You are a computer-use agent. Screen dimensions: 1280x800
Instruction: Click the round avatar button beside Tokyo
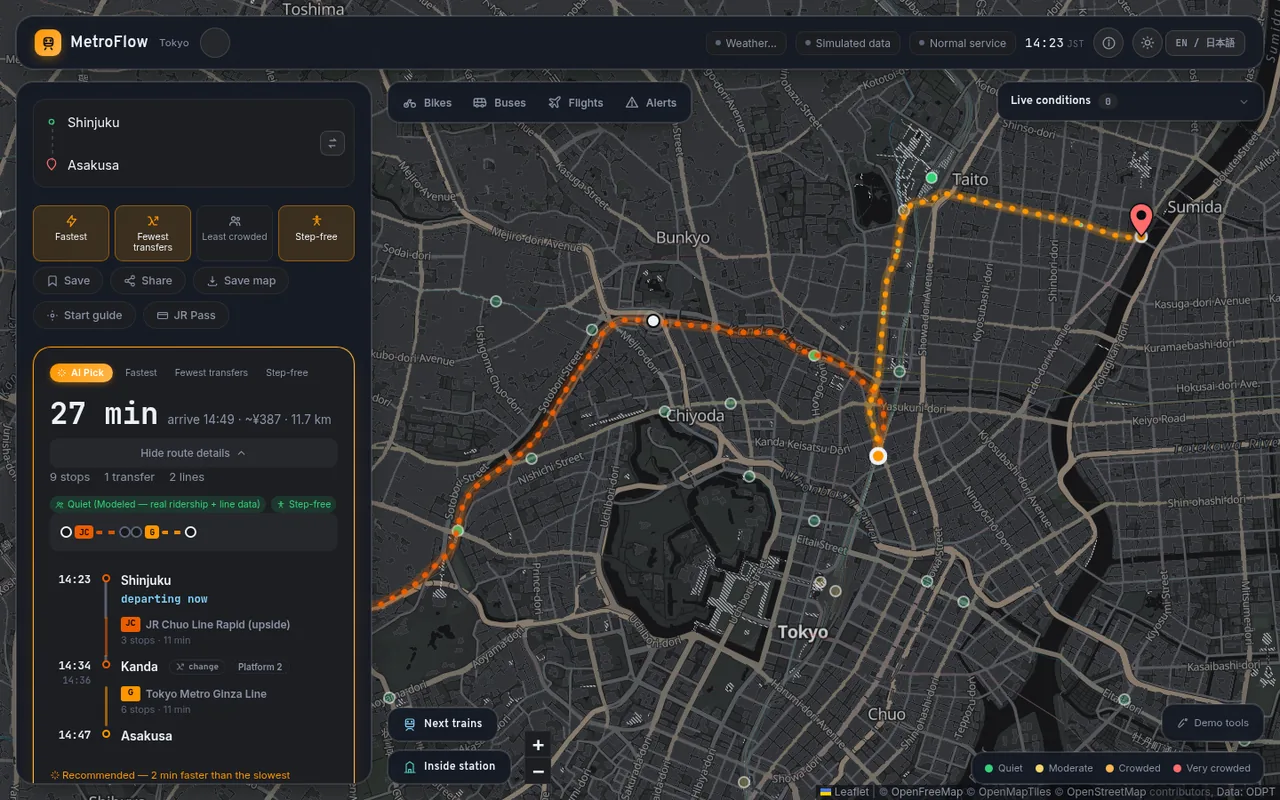pyautogui.click(x=215, y=43)
